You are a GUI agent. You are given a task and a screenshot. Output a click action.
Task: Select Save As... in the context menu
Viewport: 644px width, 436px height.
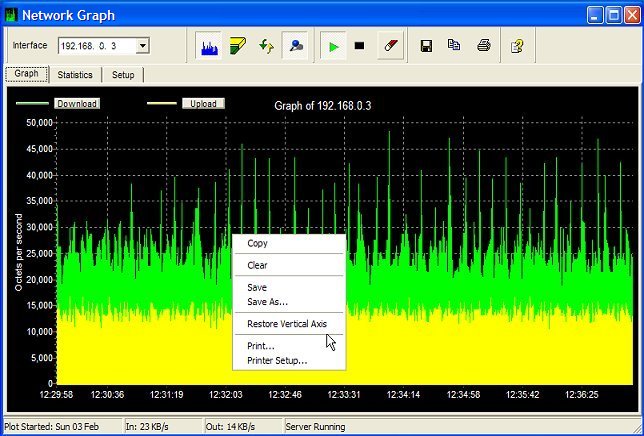pos(267,301)
